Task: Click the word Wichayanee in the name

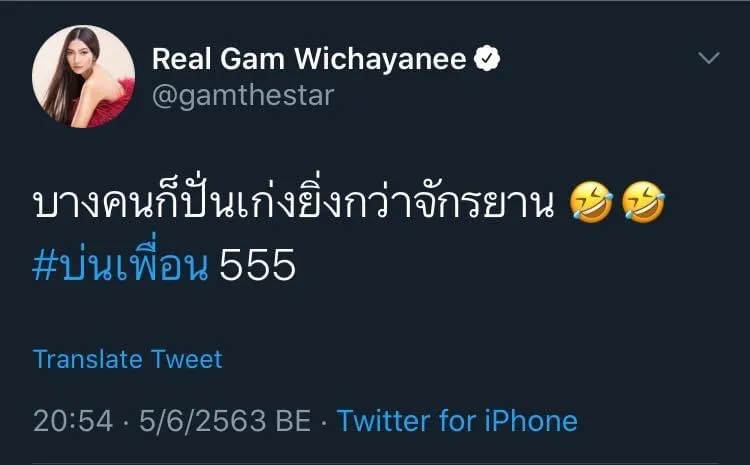Action: pyautogui.click(x=380, y=59)
